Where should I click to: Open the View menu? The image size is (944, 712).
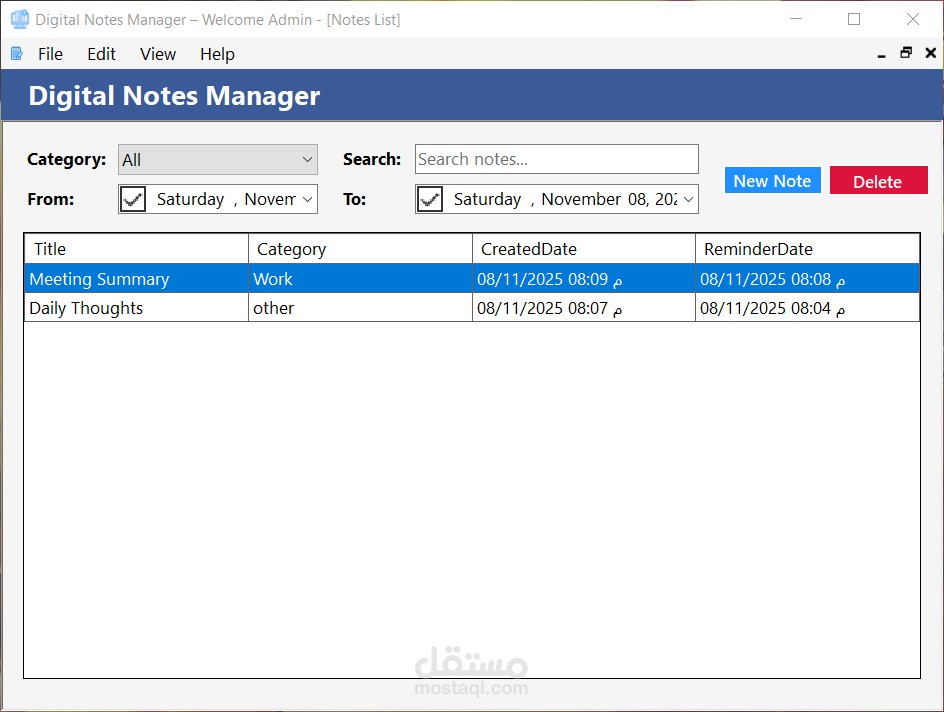(158, 54)
